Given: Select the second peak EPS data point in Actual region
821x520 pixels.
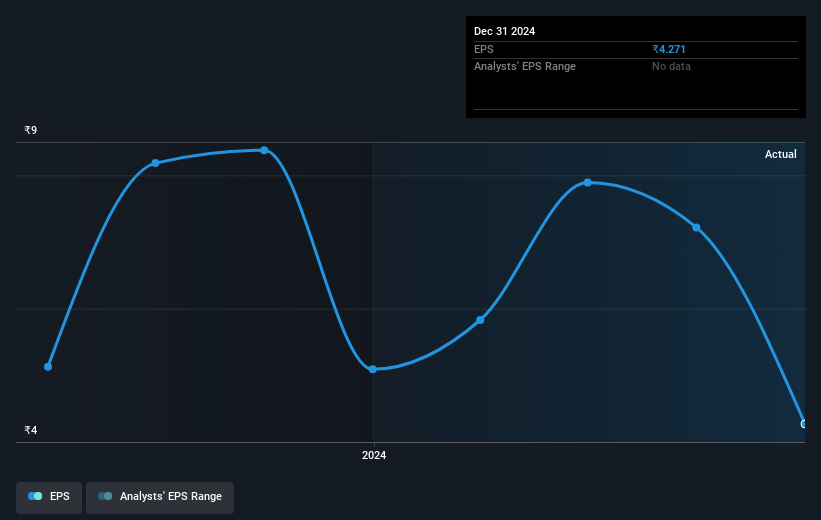Looking at the screenshot, I should point(587,182).
